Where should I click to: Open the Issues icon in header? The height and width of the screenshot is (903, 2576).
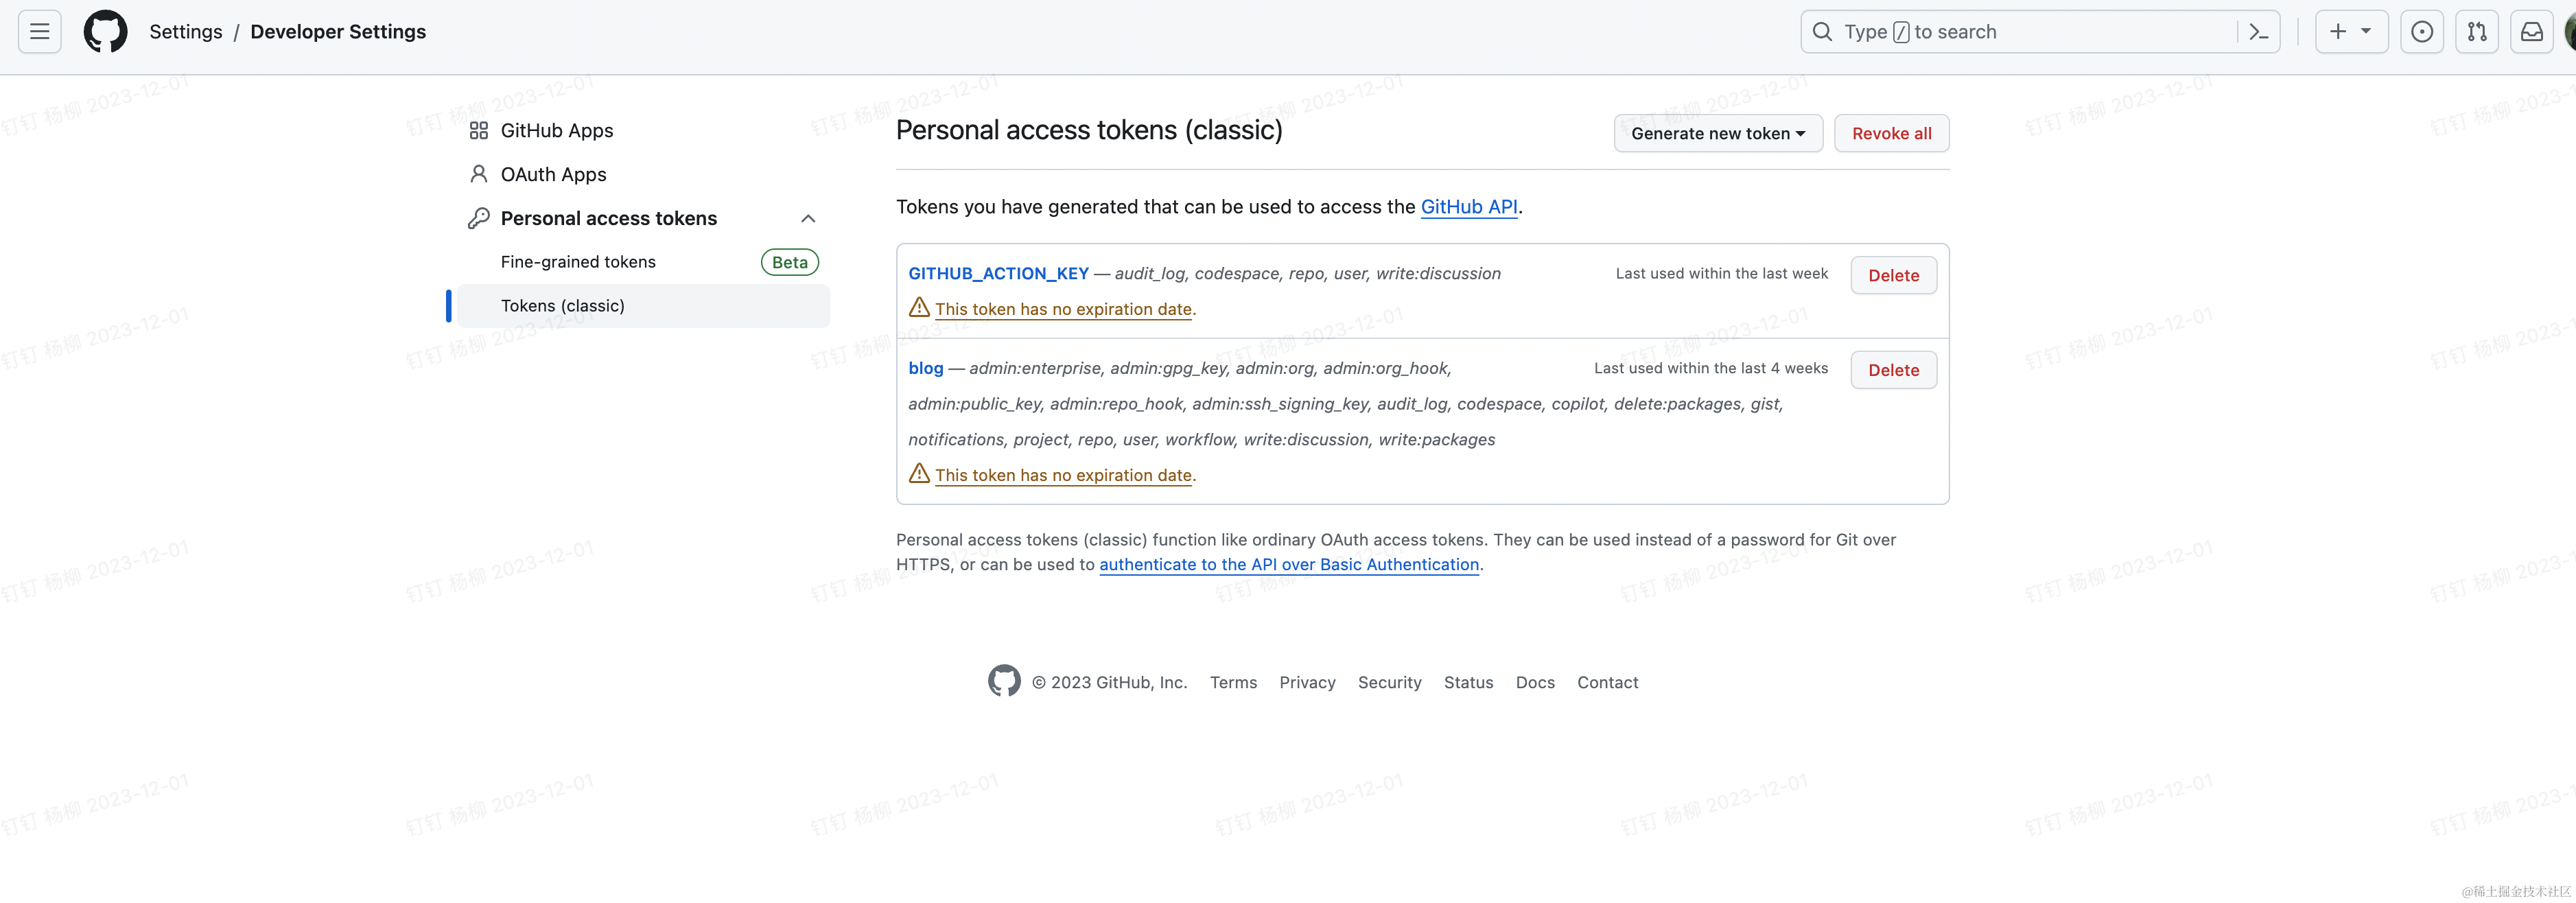tap(2421, 32)
